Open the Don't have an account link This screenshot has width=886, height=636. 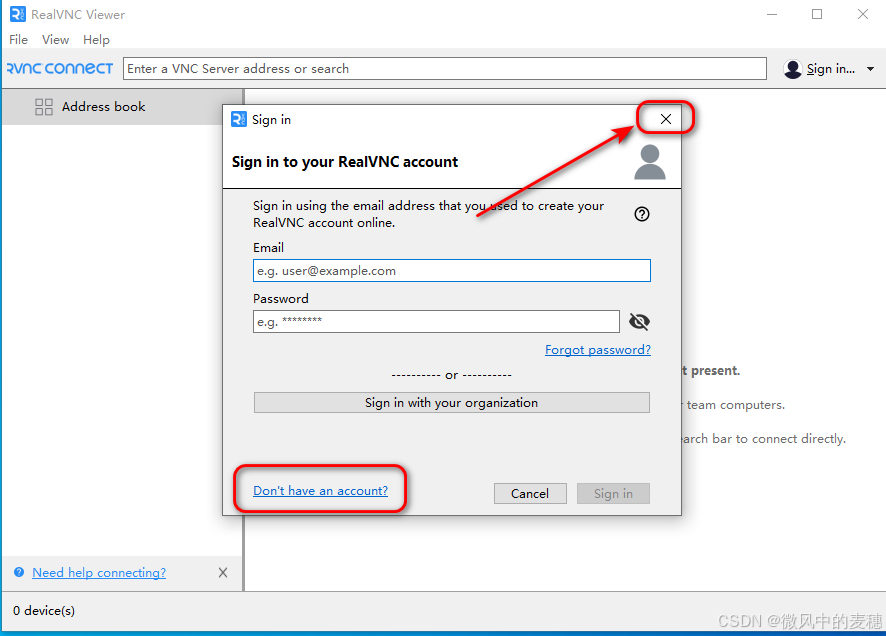(320, 490)
